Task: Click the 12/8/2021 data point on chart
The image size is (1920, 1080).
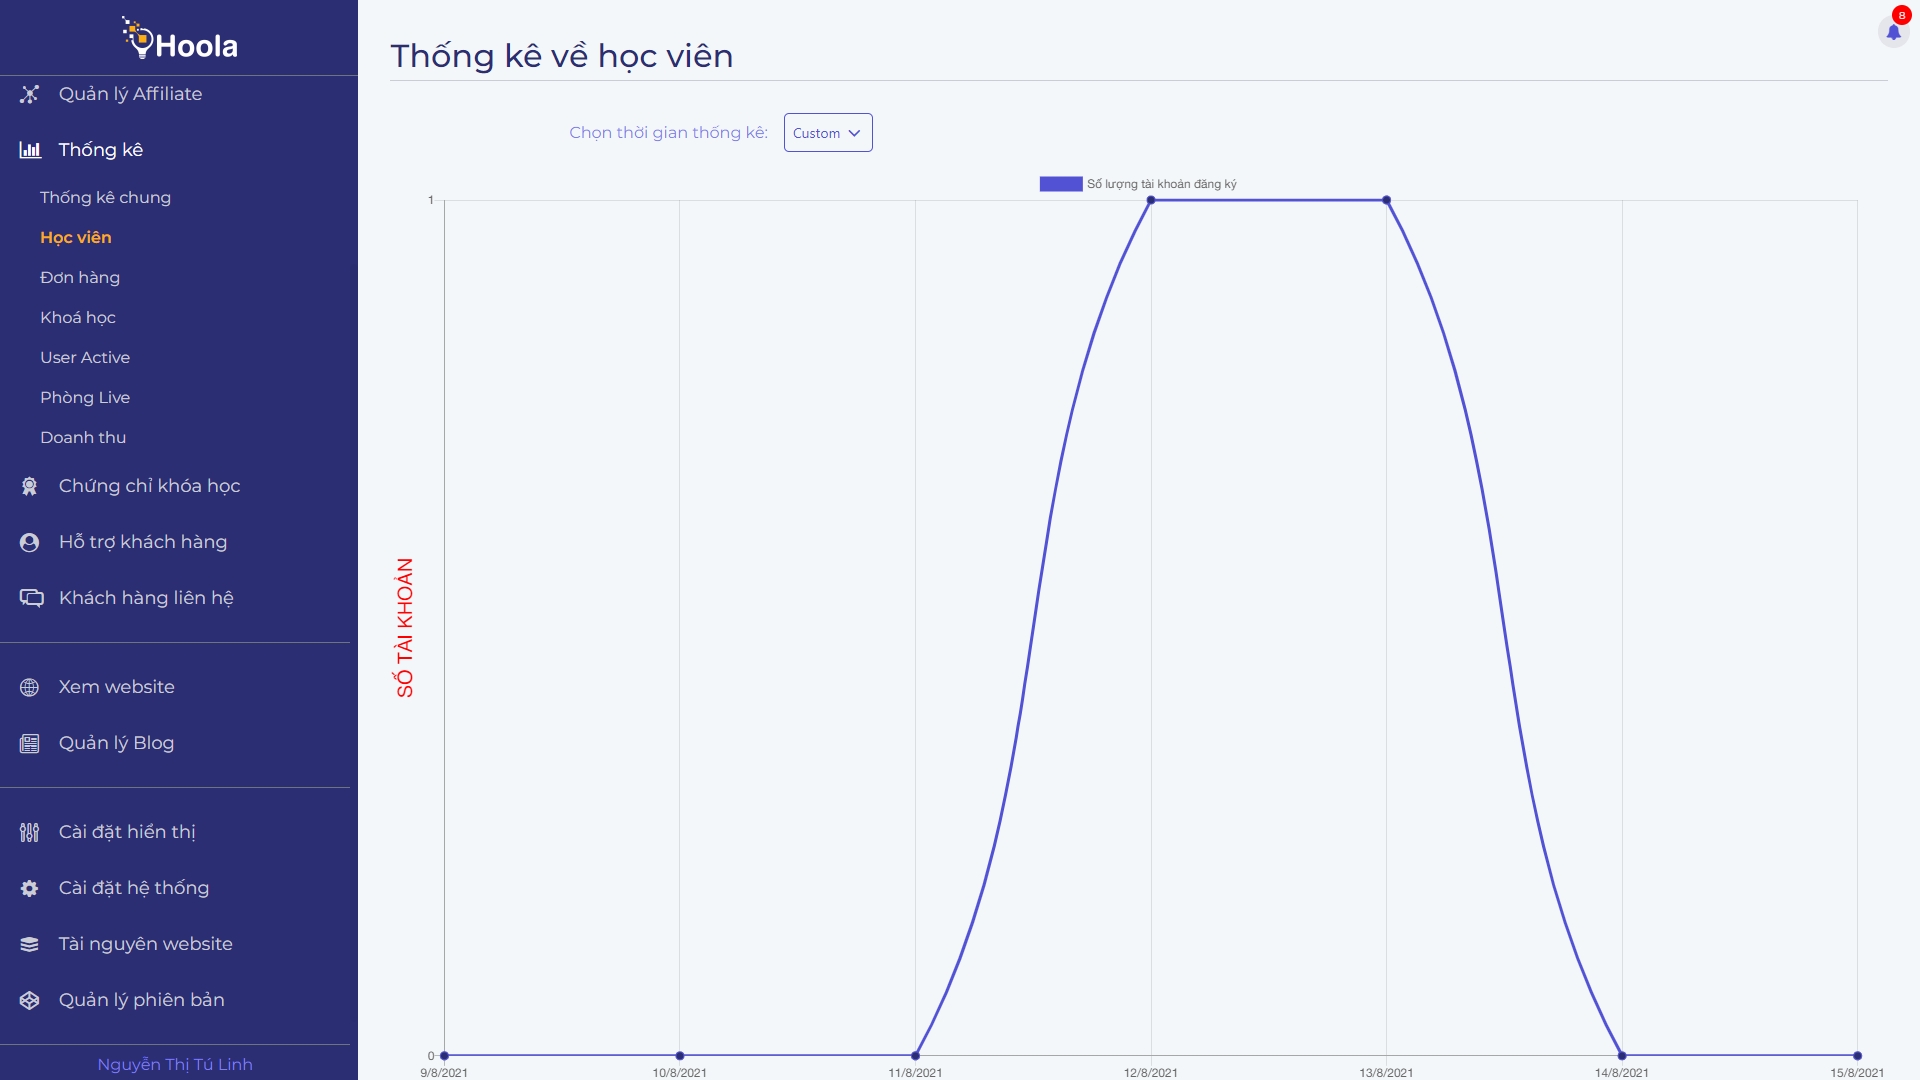Action: (x=1151, y=200)
